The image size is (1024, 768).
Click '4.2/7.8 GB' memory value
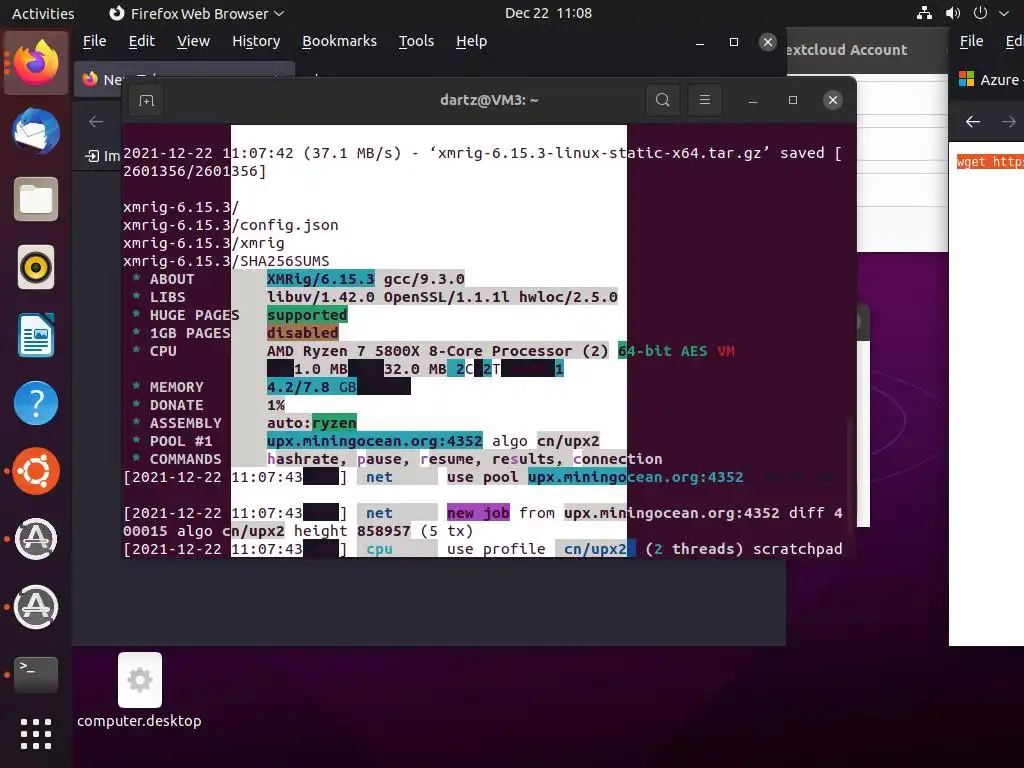click(312, 387)
